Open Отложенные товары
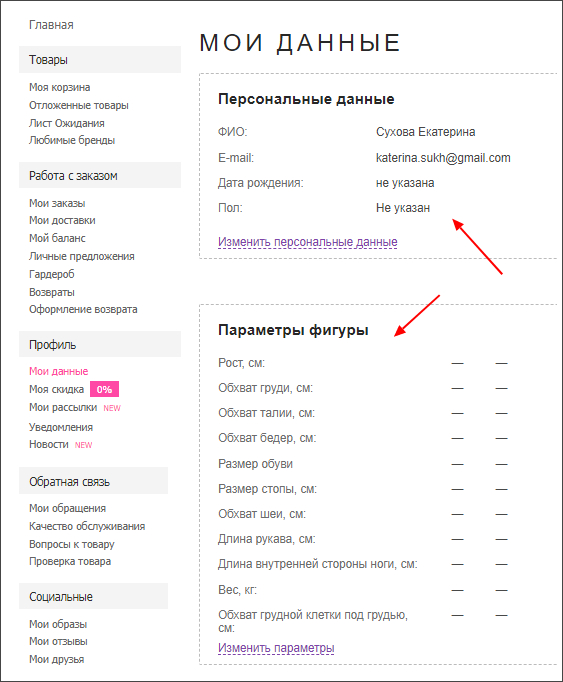This screenshot has width=563, height=682. tap(79, 105)
